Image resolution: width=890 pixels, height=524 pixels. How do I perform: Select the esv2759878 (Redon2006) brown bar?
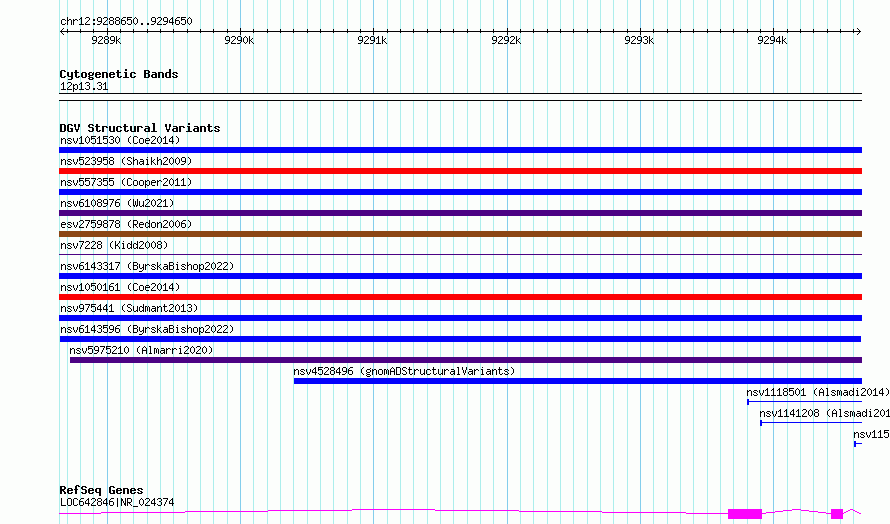pos(460,234)
